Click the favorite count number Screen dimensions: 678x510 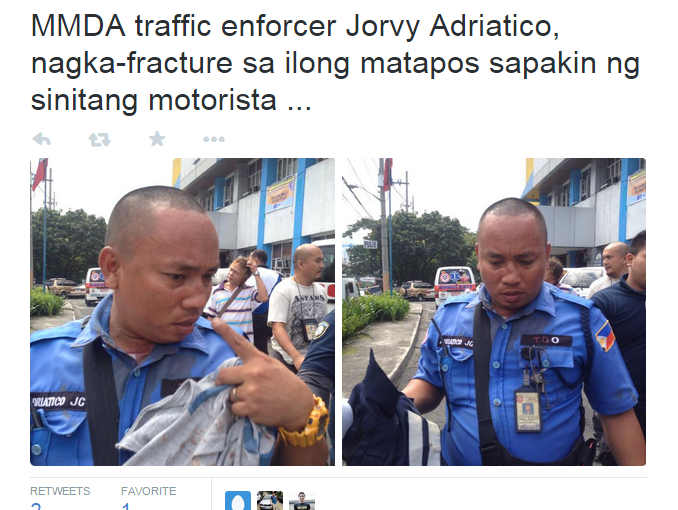click(x=126, y=506)
